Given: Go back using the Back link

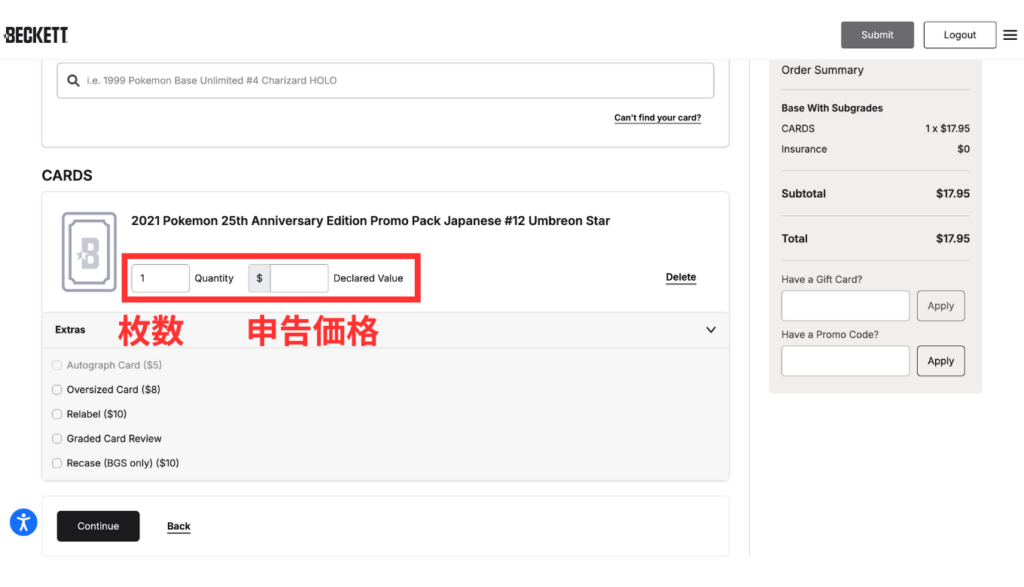Looking at the screenshot, I should (x=178, y=526).
